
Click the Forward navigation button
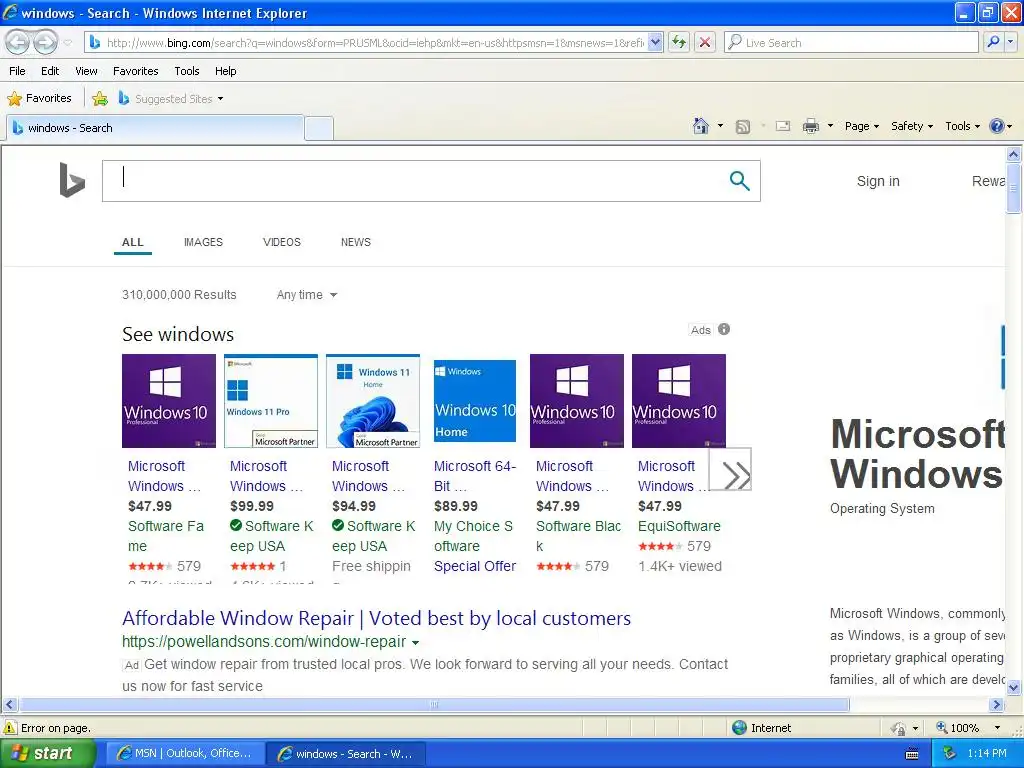(x=45, y=42)
